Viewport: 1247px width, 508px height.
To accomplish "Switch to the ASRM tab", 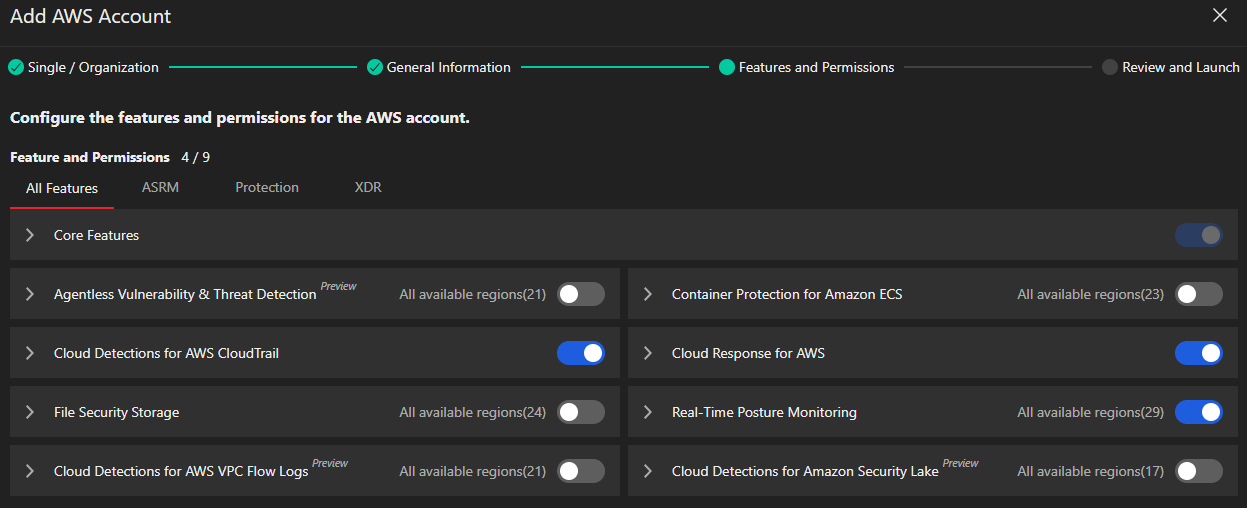I will tap(160, 187).
